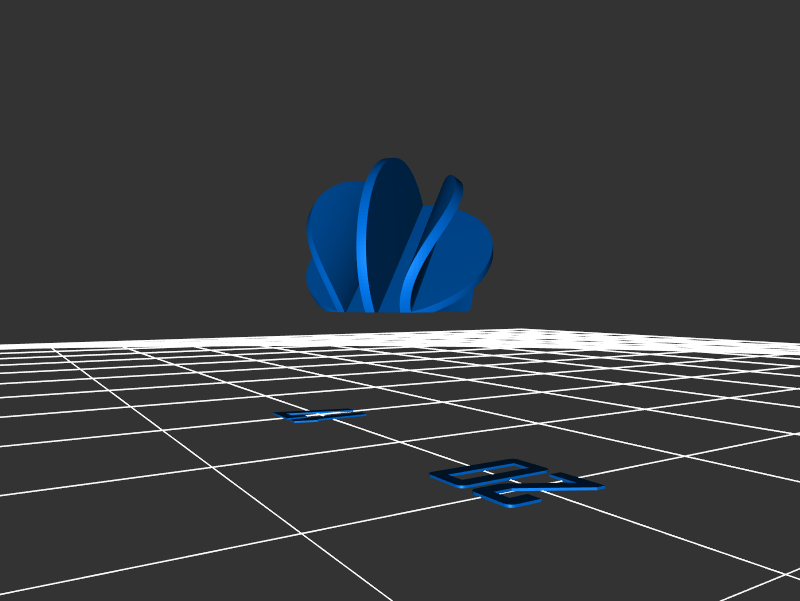Viewport: 800px width, 601px height.
Task: Select the larger blue outlined shape on the grid
Action: coord(515,482)
